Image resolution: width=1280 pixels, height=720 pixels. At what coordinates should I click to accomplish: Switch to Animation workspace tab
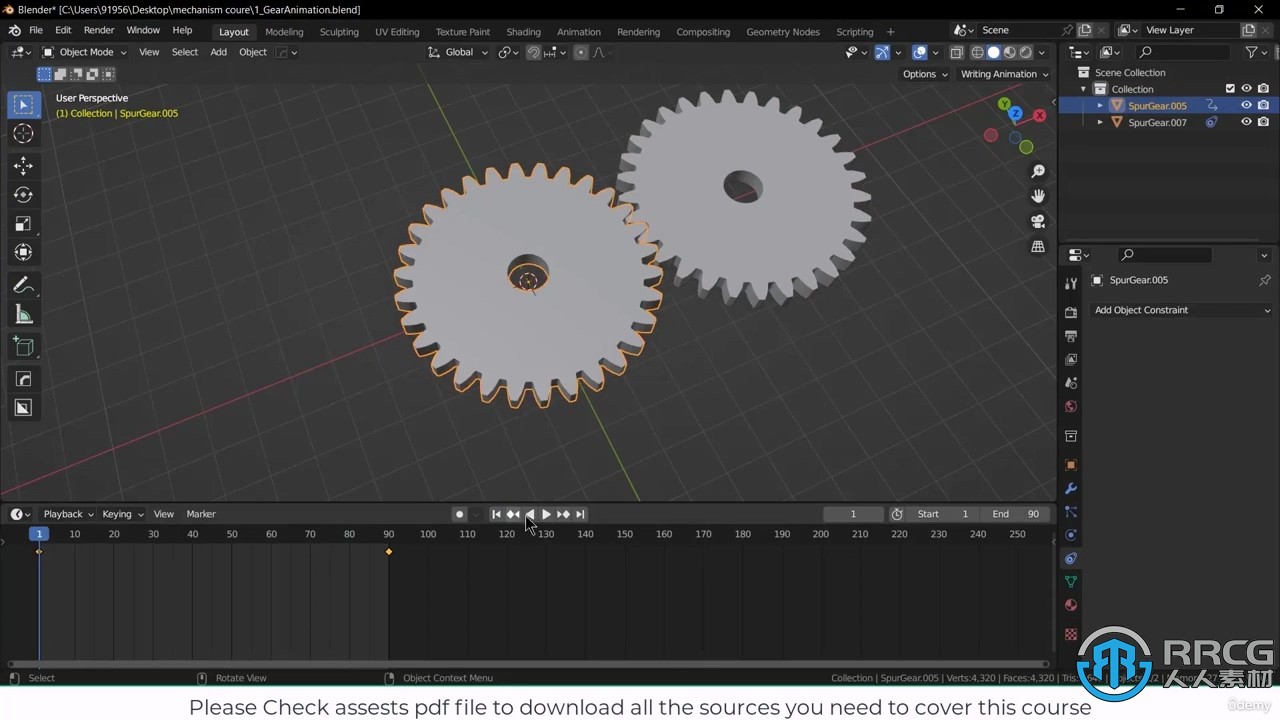(579, 31)
